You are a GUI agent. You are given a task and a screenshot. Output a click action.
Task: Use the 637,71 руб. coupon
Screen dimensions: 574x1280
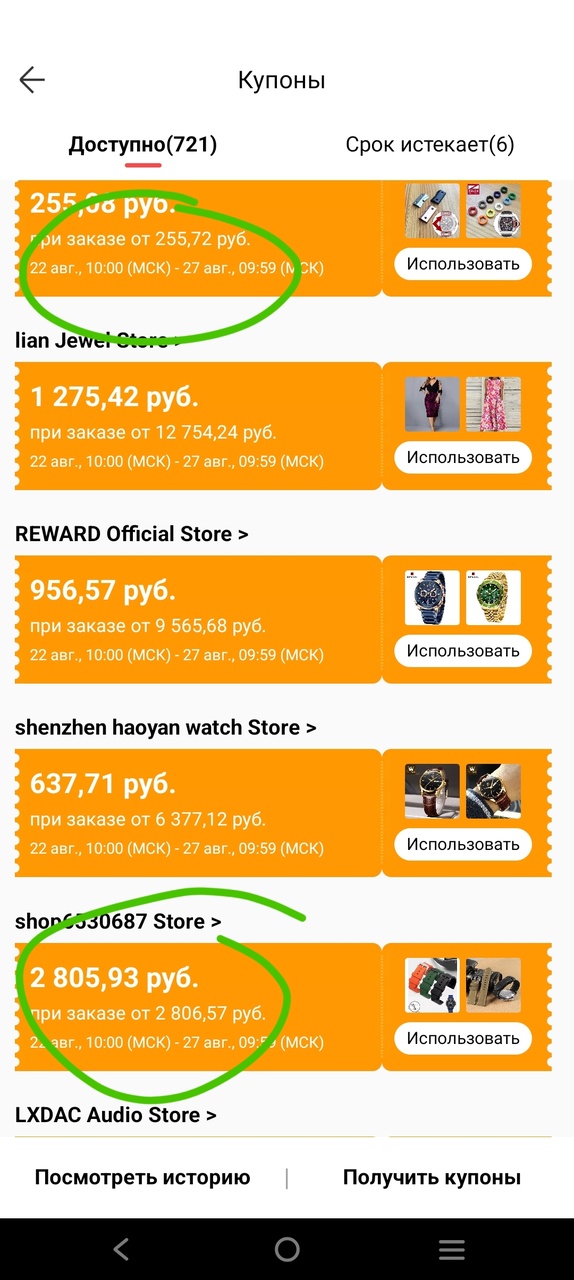[463, 844]
